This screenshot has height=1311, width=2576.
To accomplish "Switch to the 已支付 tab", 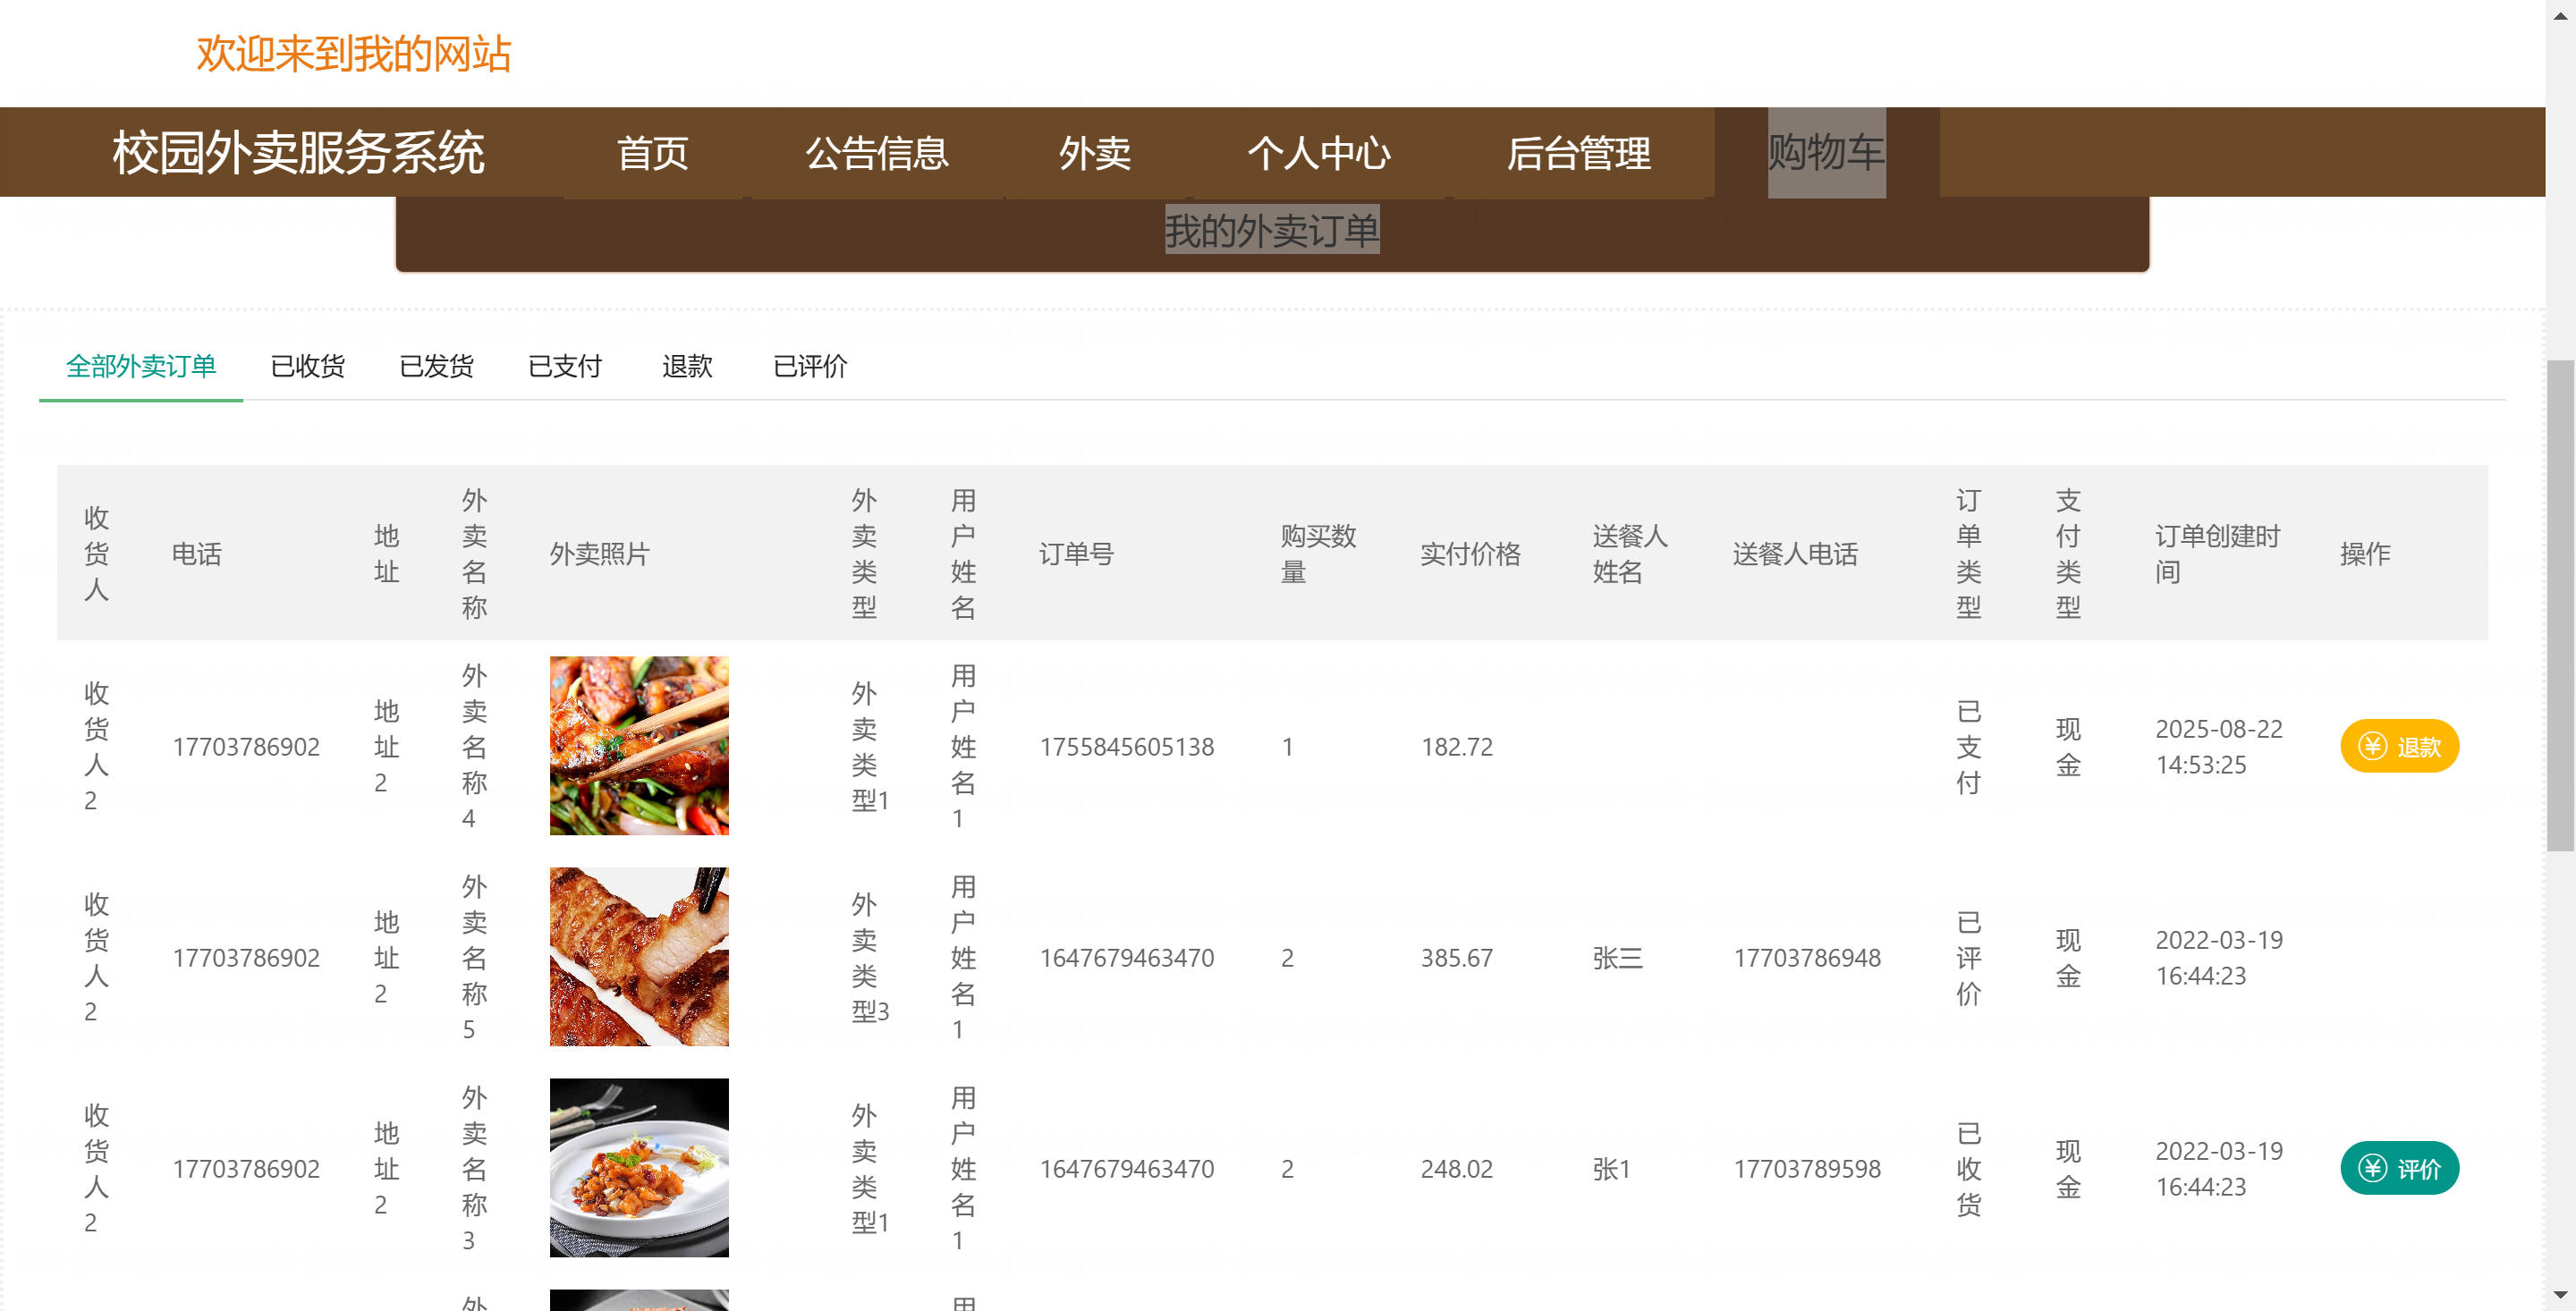I will point(565,366).
